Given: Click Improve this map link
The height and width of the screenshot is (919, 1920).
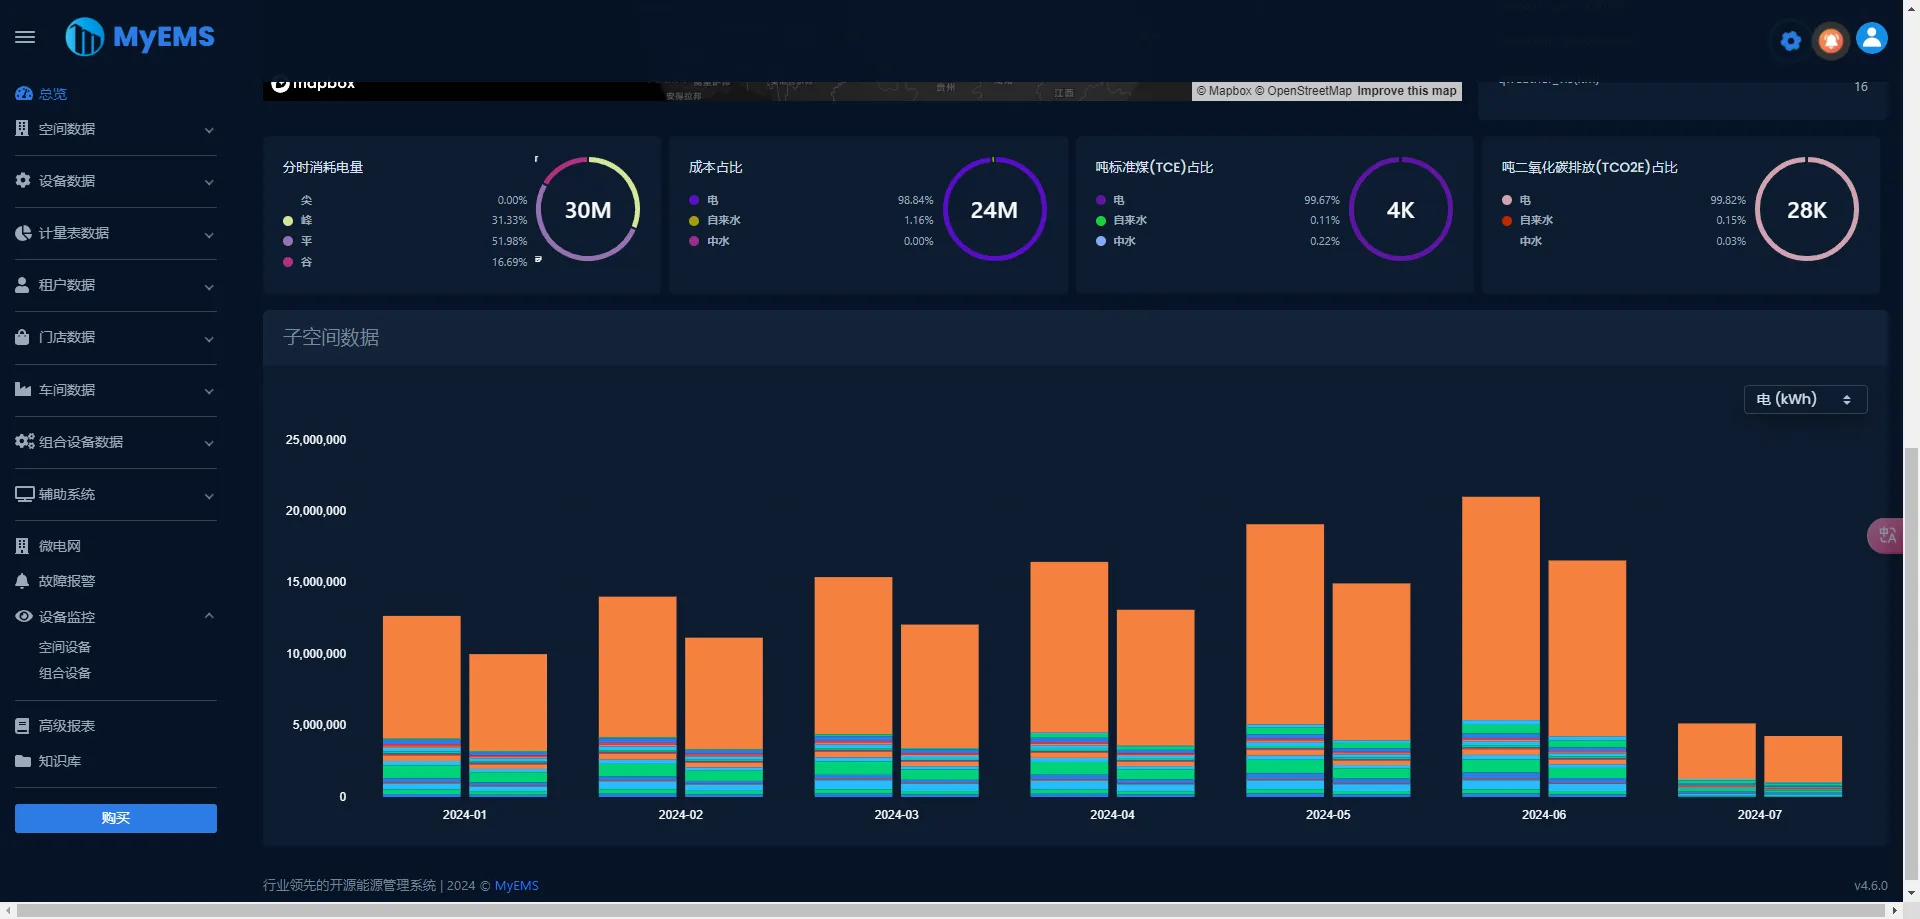Looking at the screenshot, I should tap(1406, 91).
